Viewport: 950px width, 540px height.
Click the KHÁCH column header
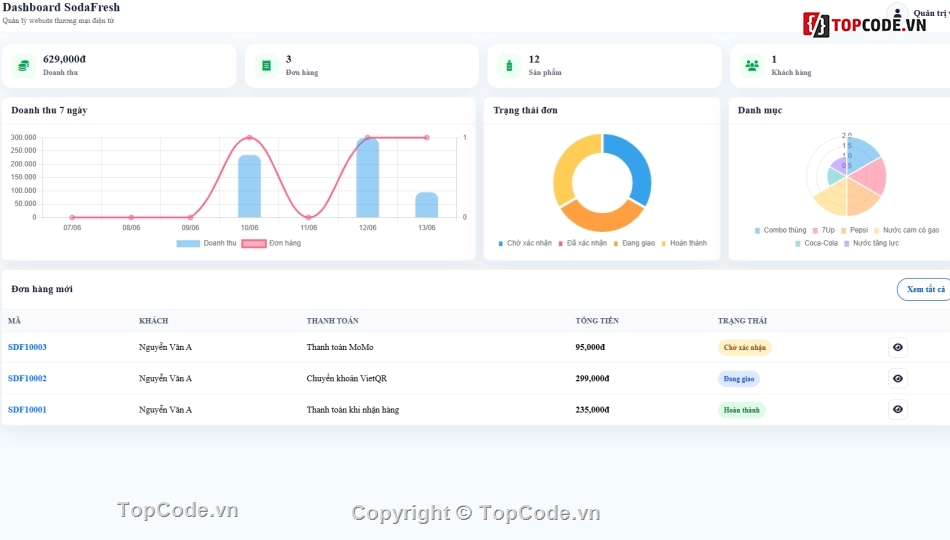[x=153, y=321]
